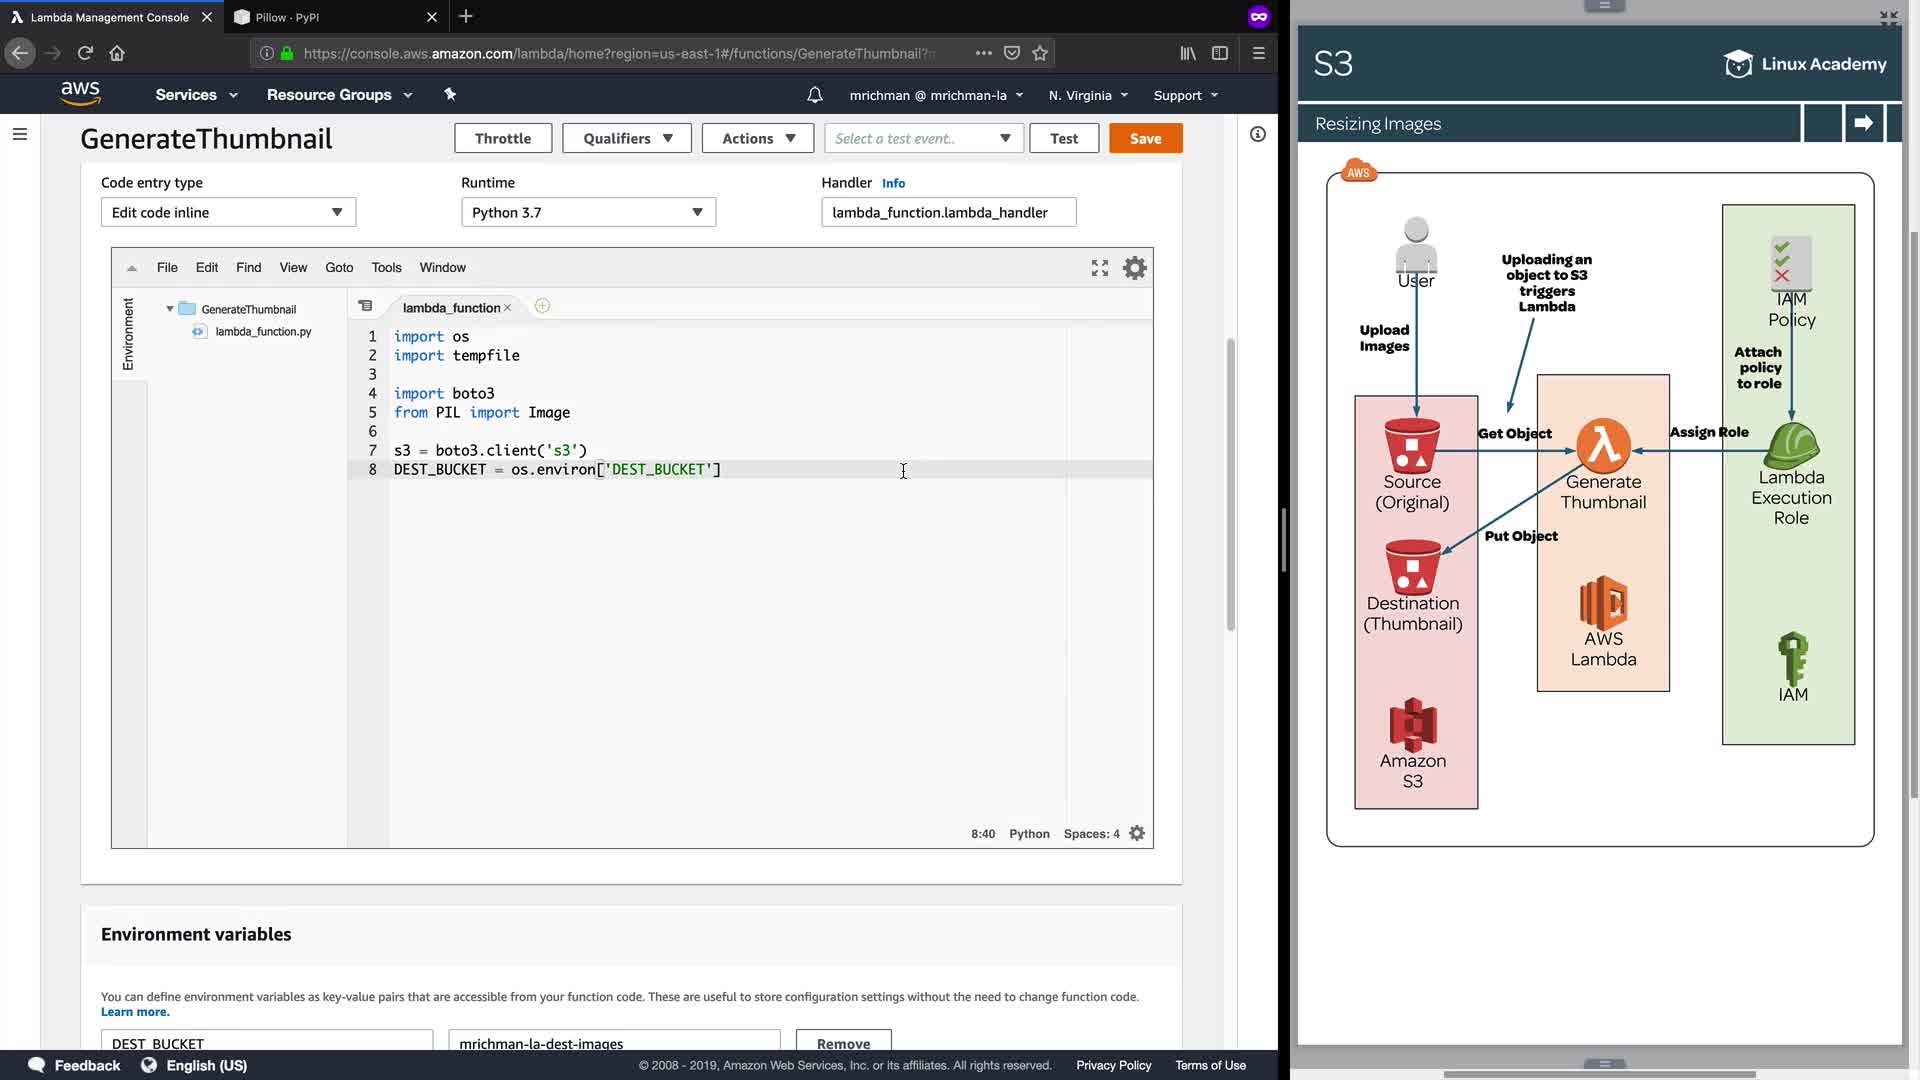Screen dimensions: 1920x1080
Task: Open the left hamburger navigation menu
Action: click(19, 134)
